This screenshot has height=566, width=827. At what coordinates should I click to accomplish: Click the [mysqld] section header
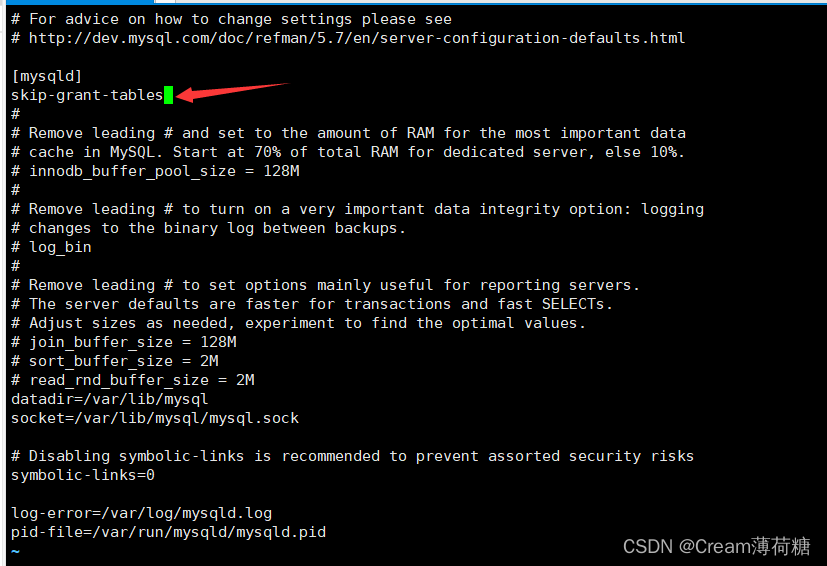(x=47, y=76)
